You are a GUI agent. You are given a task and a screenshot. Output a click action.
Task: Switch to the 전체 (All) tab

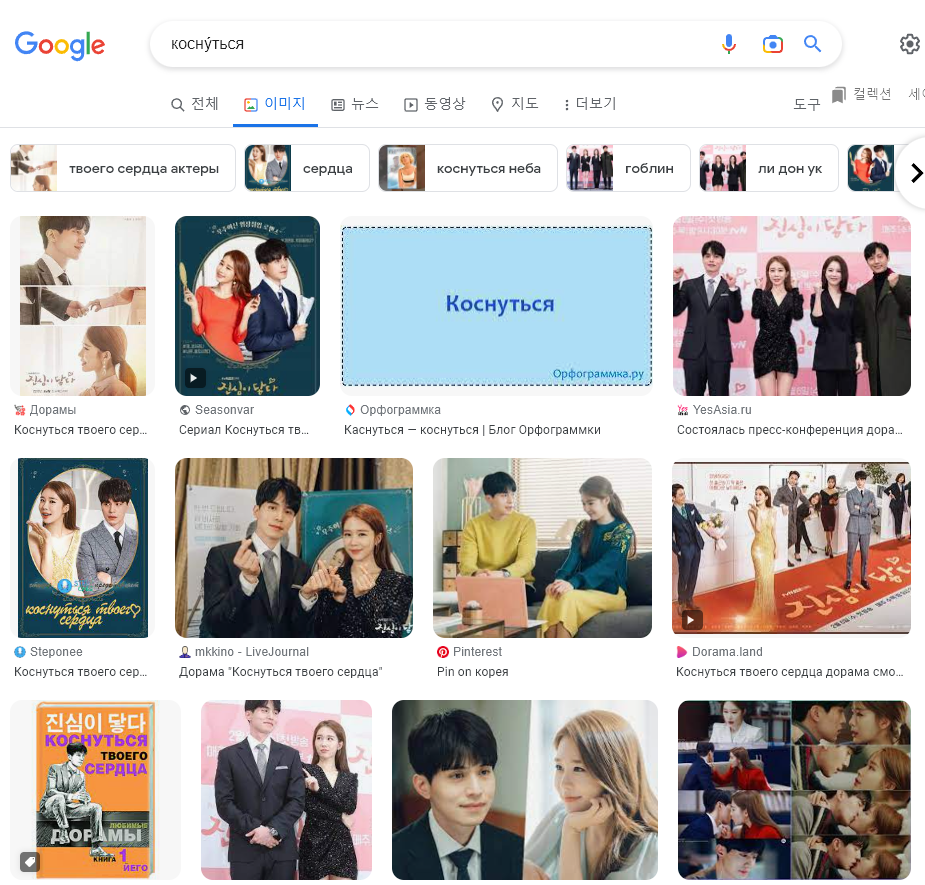coord(195,104)
